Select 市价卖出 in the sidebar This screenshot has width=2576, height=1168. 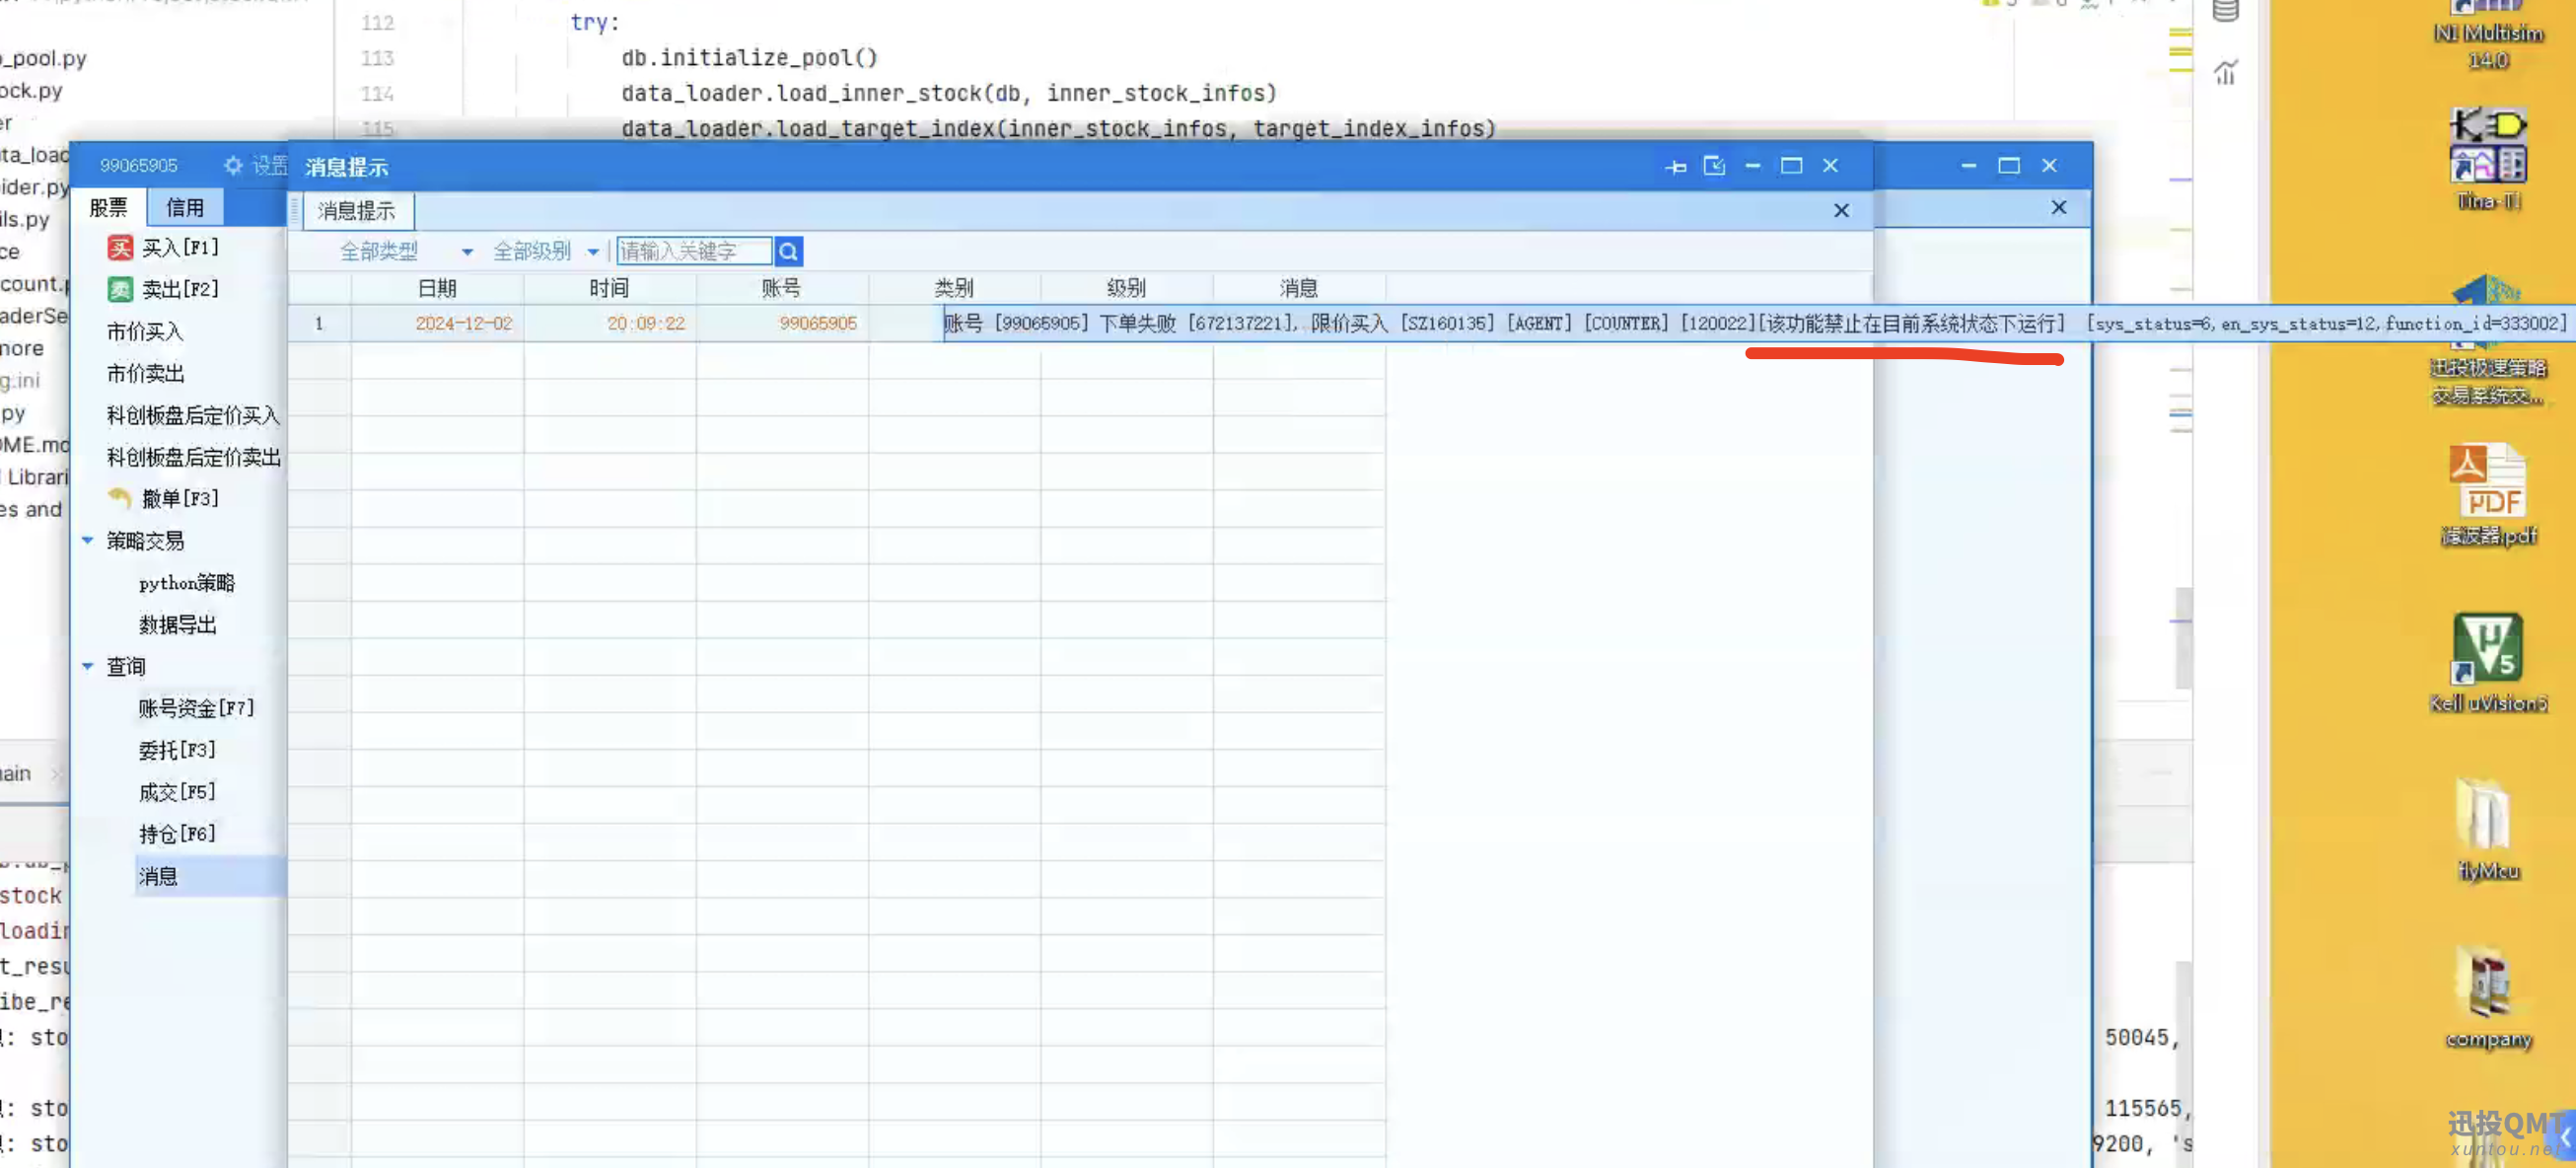tap(145, 373)
